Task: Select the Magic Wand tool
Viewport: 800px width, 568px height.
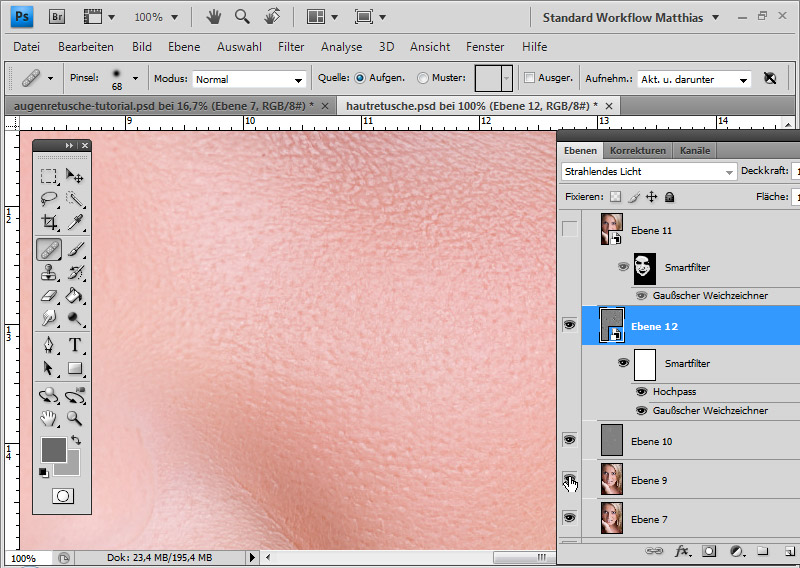Action: 75,199
